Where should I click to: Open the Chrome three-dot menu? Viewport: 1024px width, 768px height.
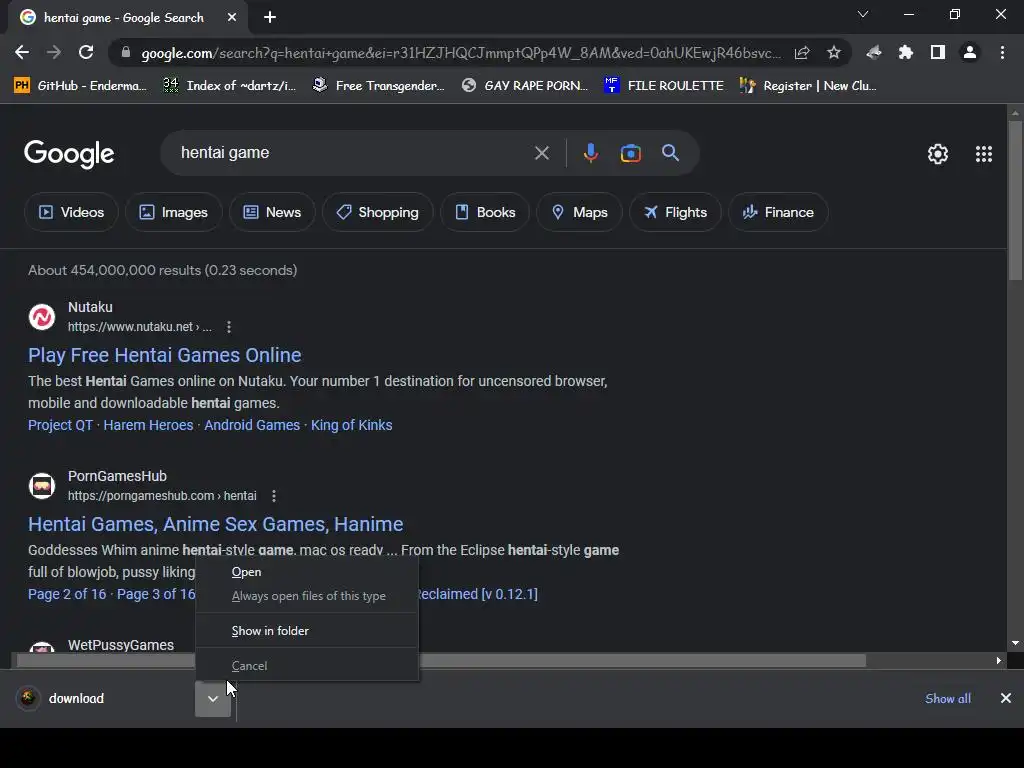point(1002,53)
